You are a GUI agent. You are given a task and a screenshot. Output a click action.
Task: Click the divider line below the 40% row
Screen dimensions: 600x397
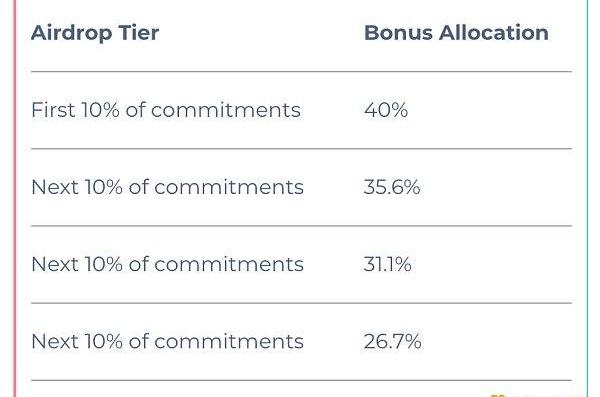point(302,149)
